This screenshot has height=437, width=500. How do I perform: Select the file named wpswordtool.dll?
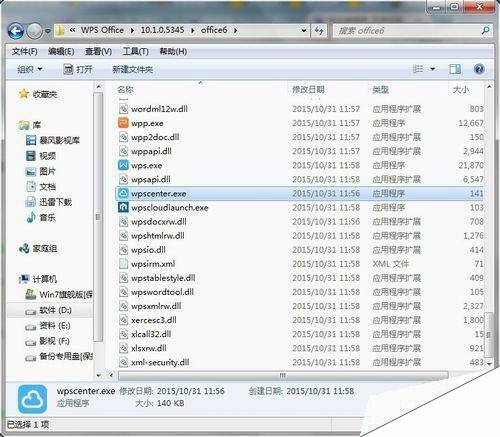[162, 292]
